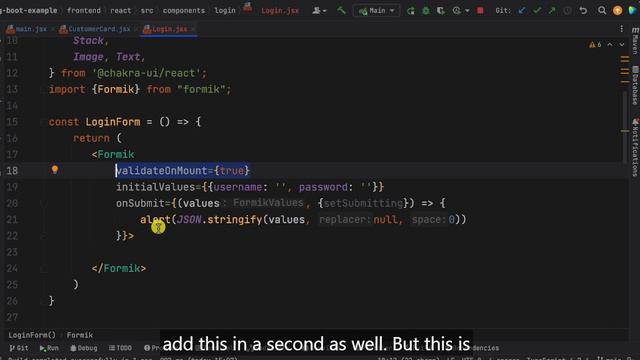This screenshot has height=360, width=640.
Task: Open Search Everywhere magnifier
Action: click(602, 11)
